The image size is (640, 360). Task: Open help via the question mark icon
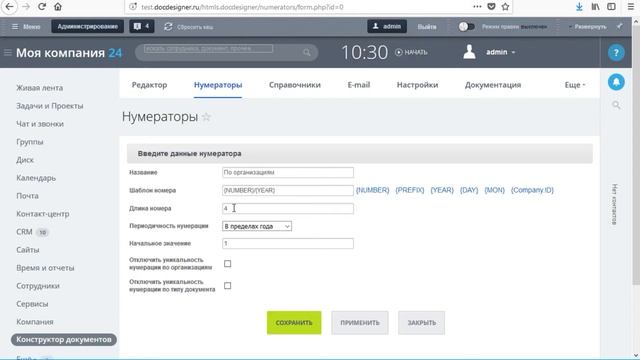point(616,53)
